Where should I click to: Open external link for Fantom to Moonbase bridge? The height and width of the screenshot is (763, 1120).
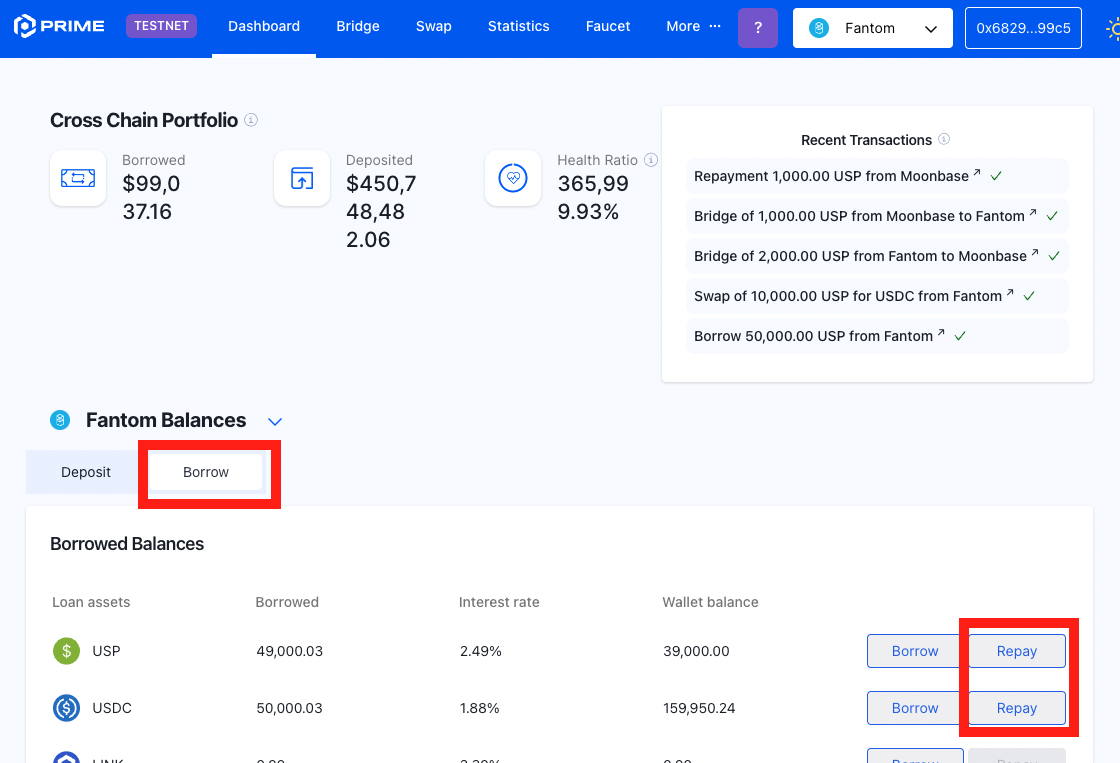[1035, 253]
